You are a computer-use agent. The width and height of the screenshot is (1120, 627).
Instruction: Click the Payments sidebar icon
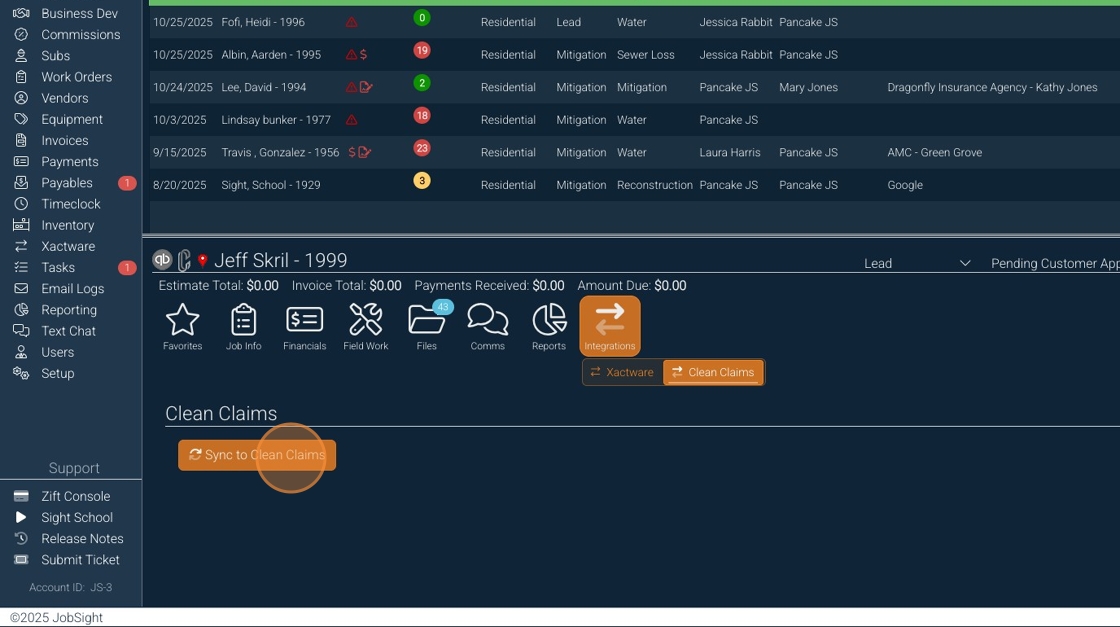click(x=21, y=161)
